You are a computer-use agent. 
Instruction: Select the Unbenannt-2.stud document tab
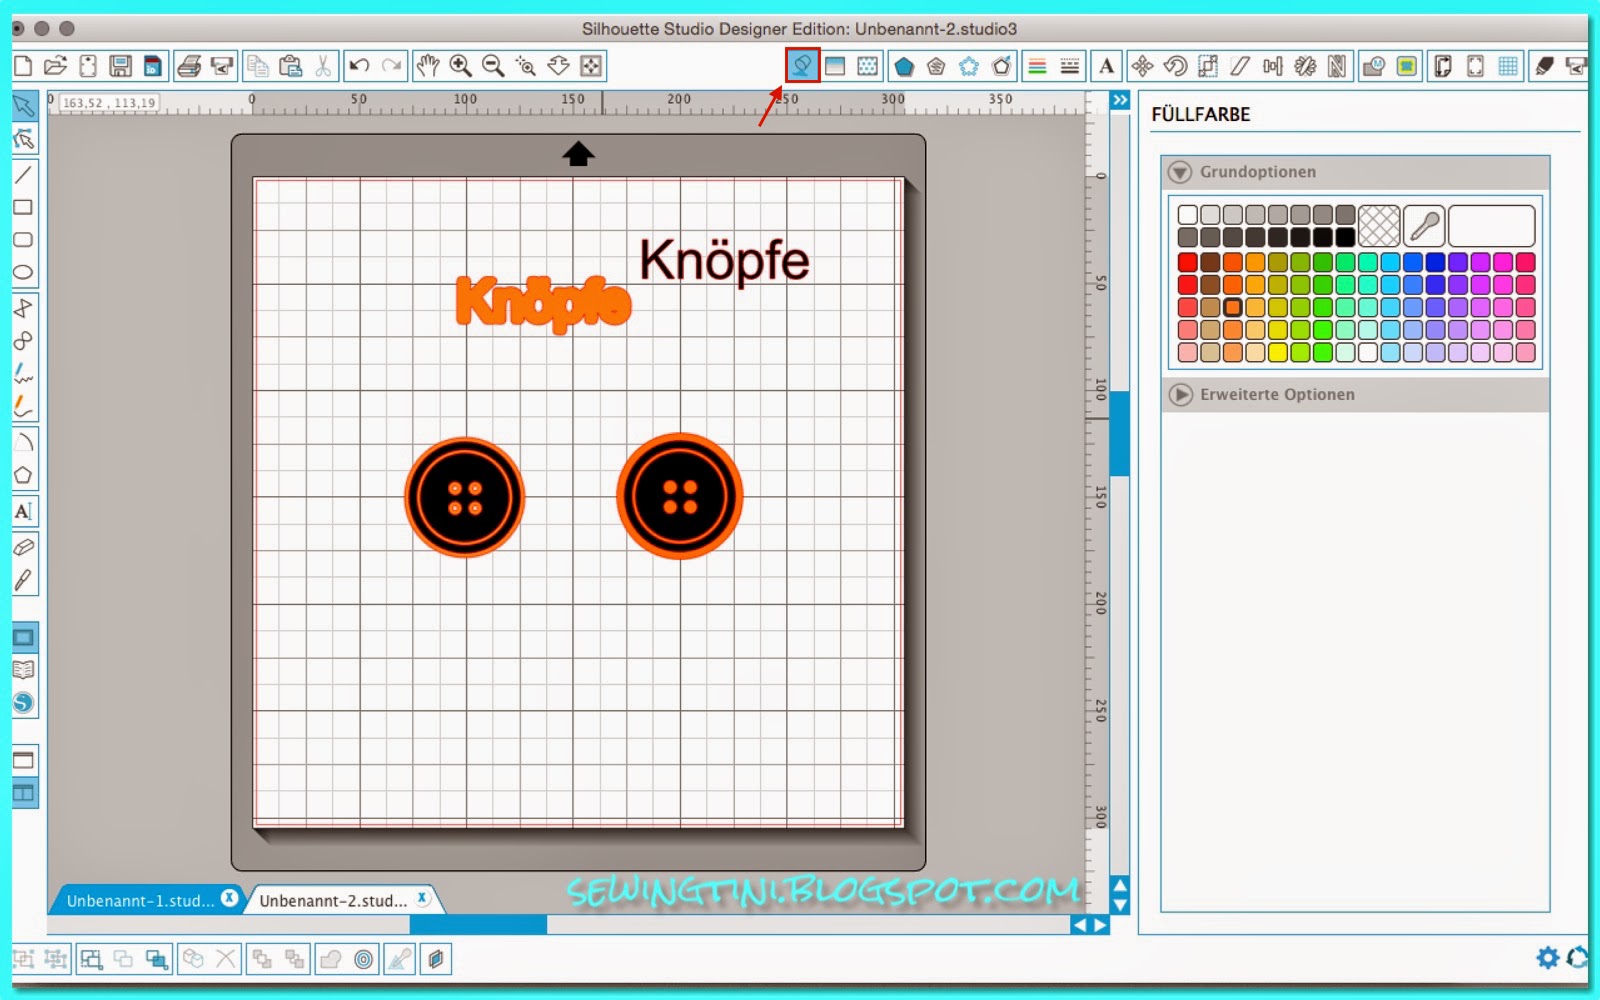[x=335, y=899]
